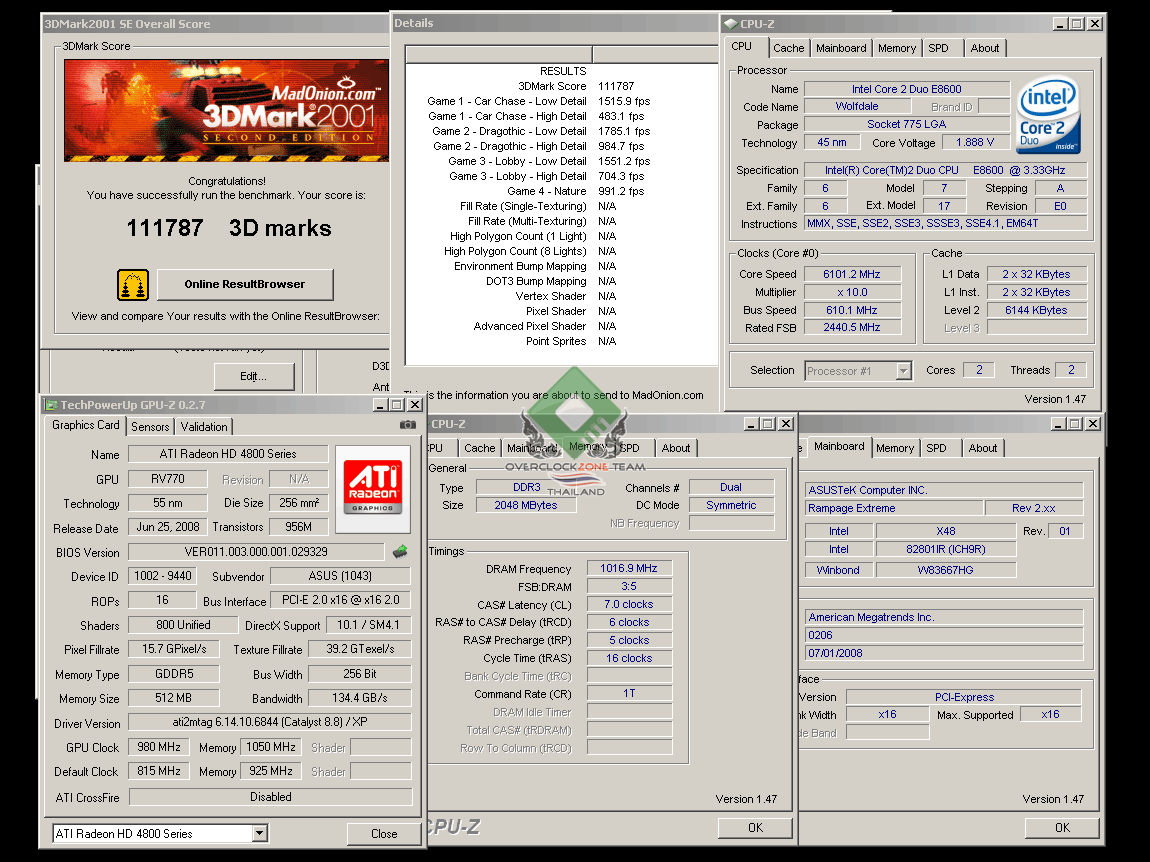
Task: Click the BIOS Version field in GPU-Z
Action: [x=256, y=552]
